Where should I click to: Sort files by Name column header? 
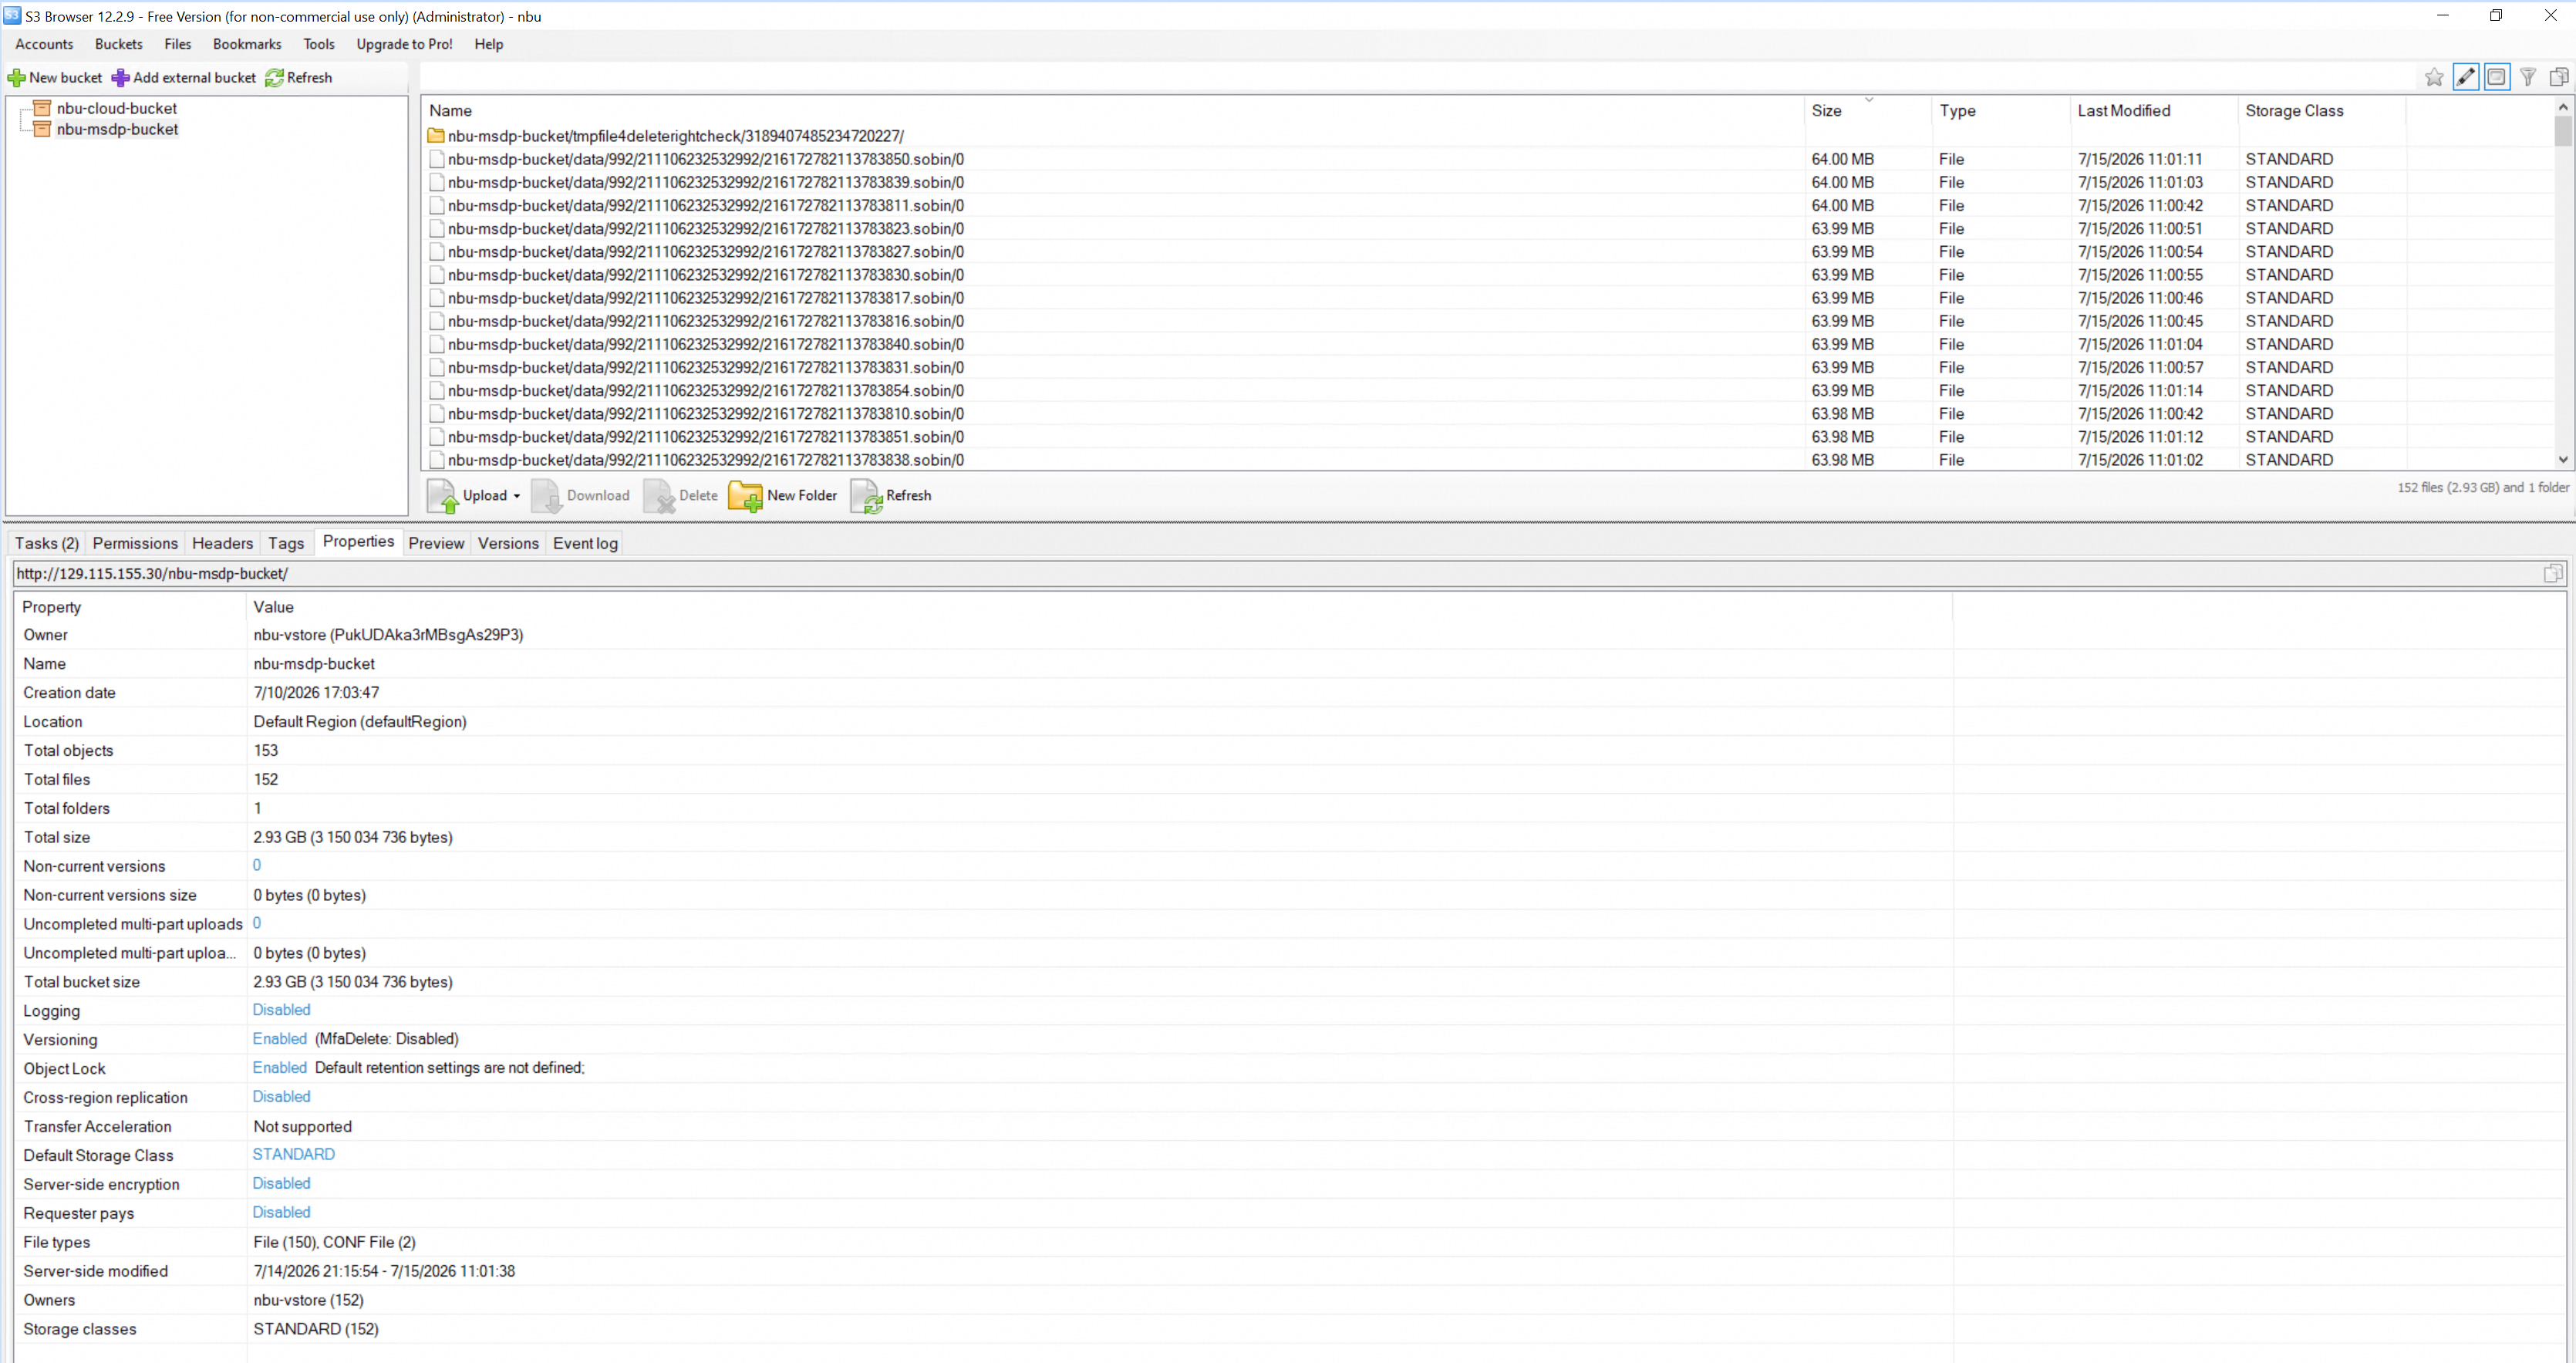pos(1113,110)
